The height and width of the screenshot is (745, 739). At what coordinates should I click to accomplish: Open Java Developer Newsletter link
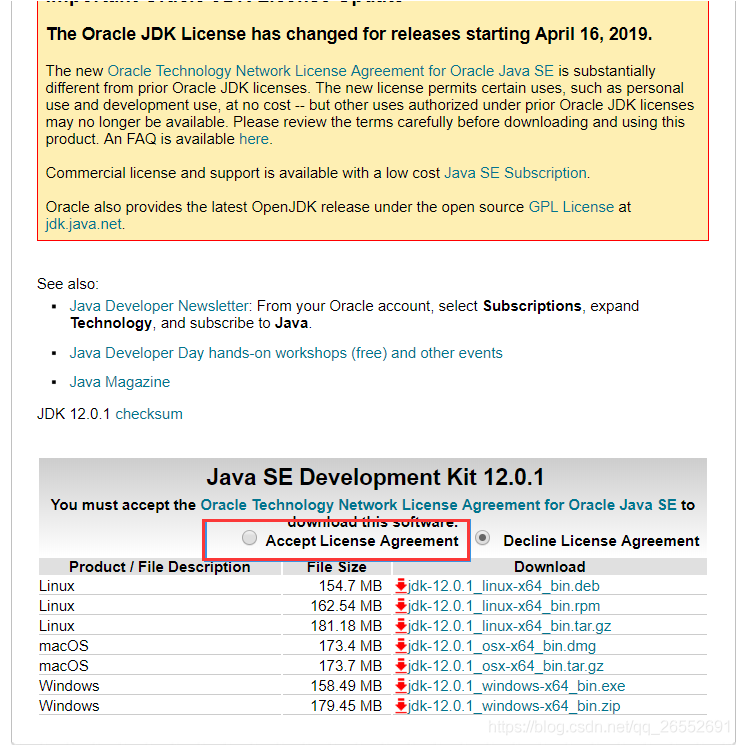(159, 306)
